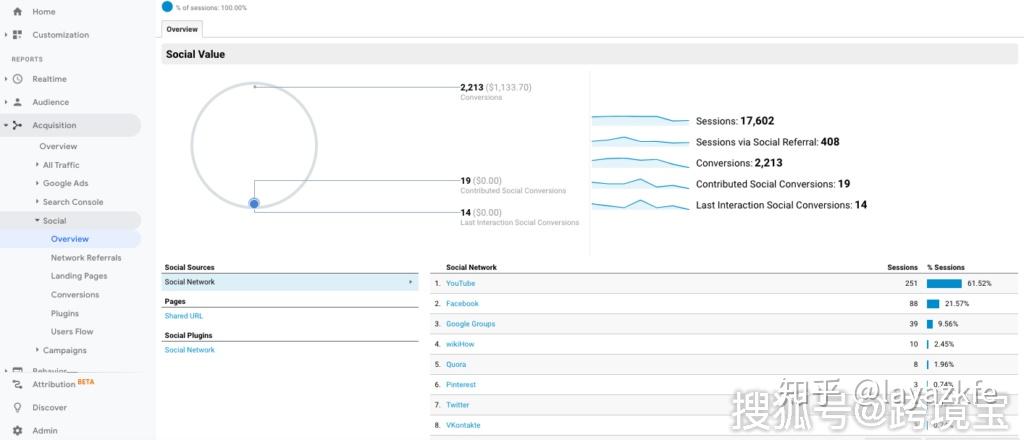Image resolution: width=1024 pixels, height=440 pixels.
Task: Go to the Home page
Action: pos(44,12)
